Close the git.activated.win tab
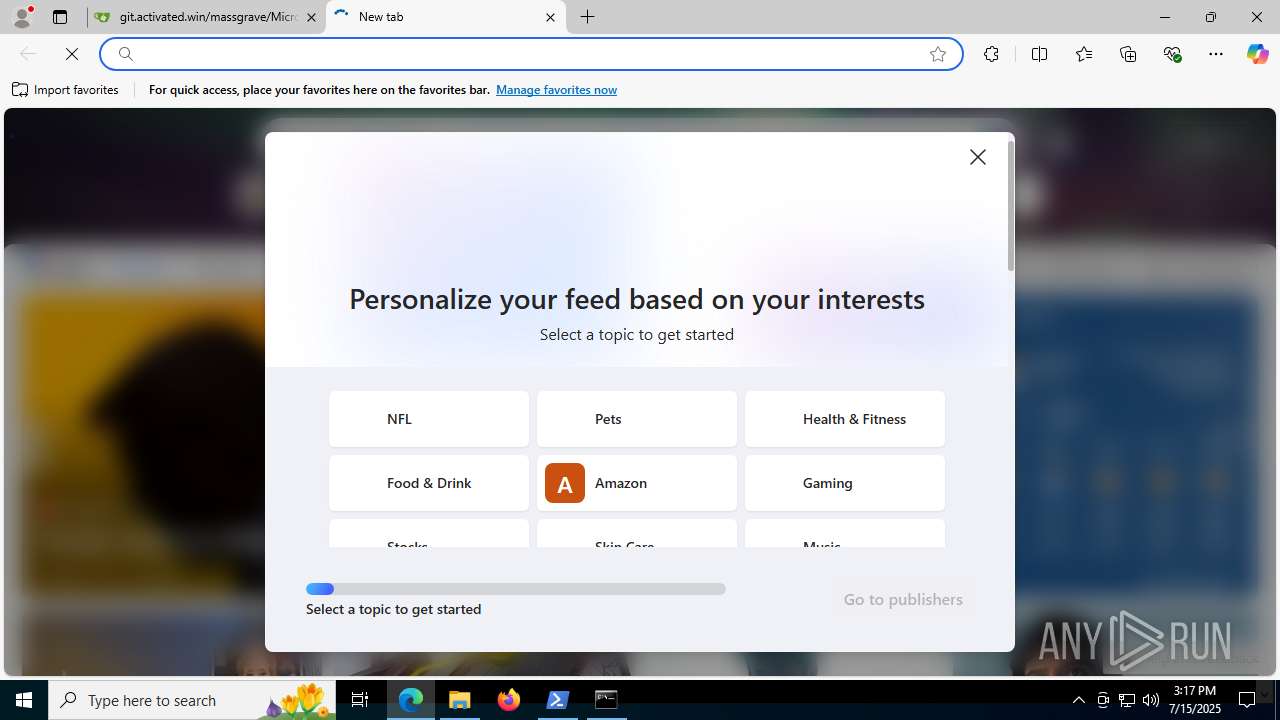 click(x=311, y=17)
